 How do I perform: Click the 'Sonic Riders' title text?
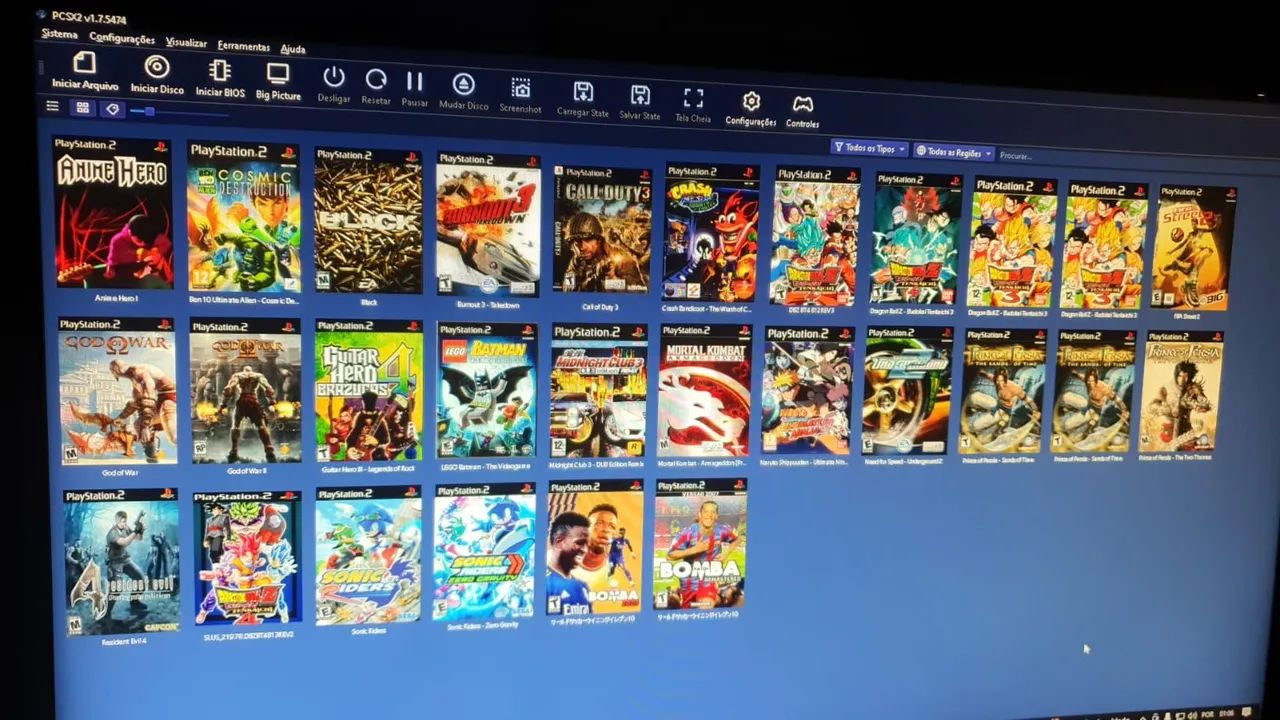coord(368,631)
